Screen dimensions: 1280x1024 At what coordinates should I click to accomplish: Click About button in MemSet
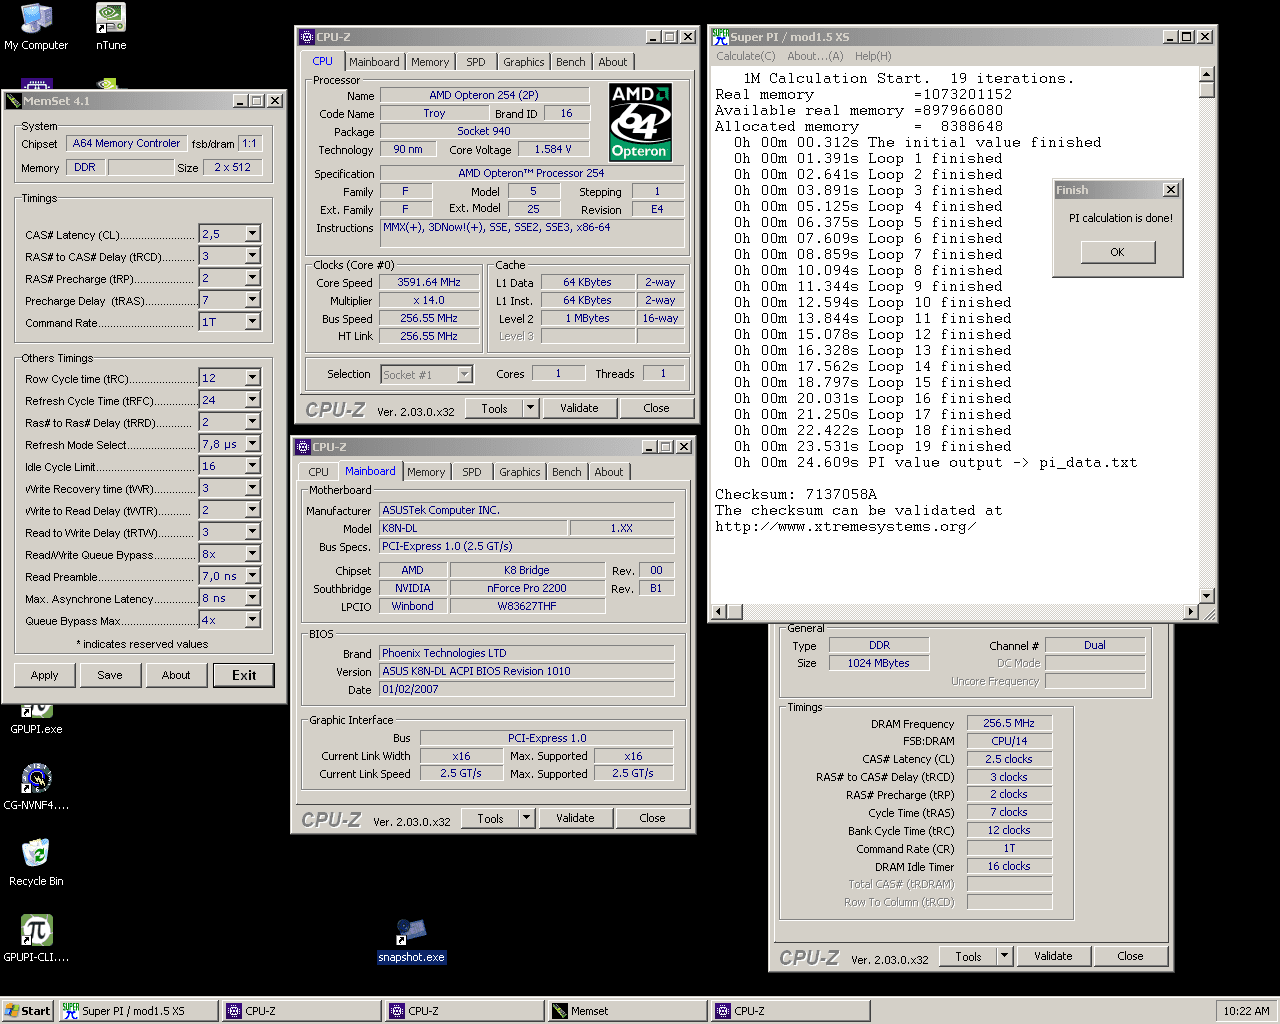(x=176, y=675)
